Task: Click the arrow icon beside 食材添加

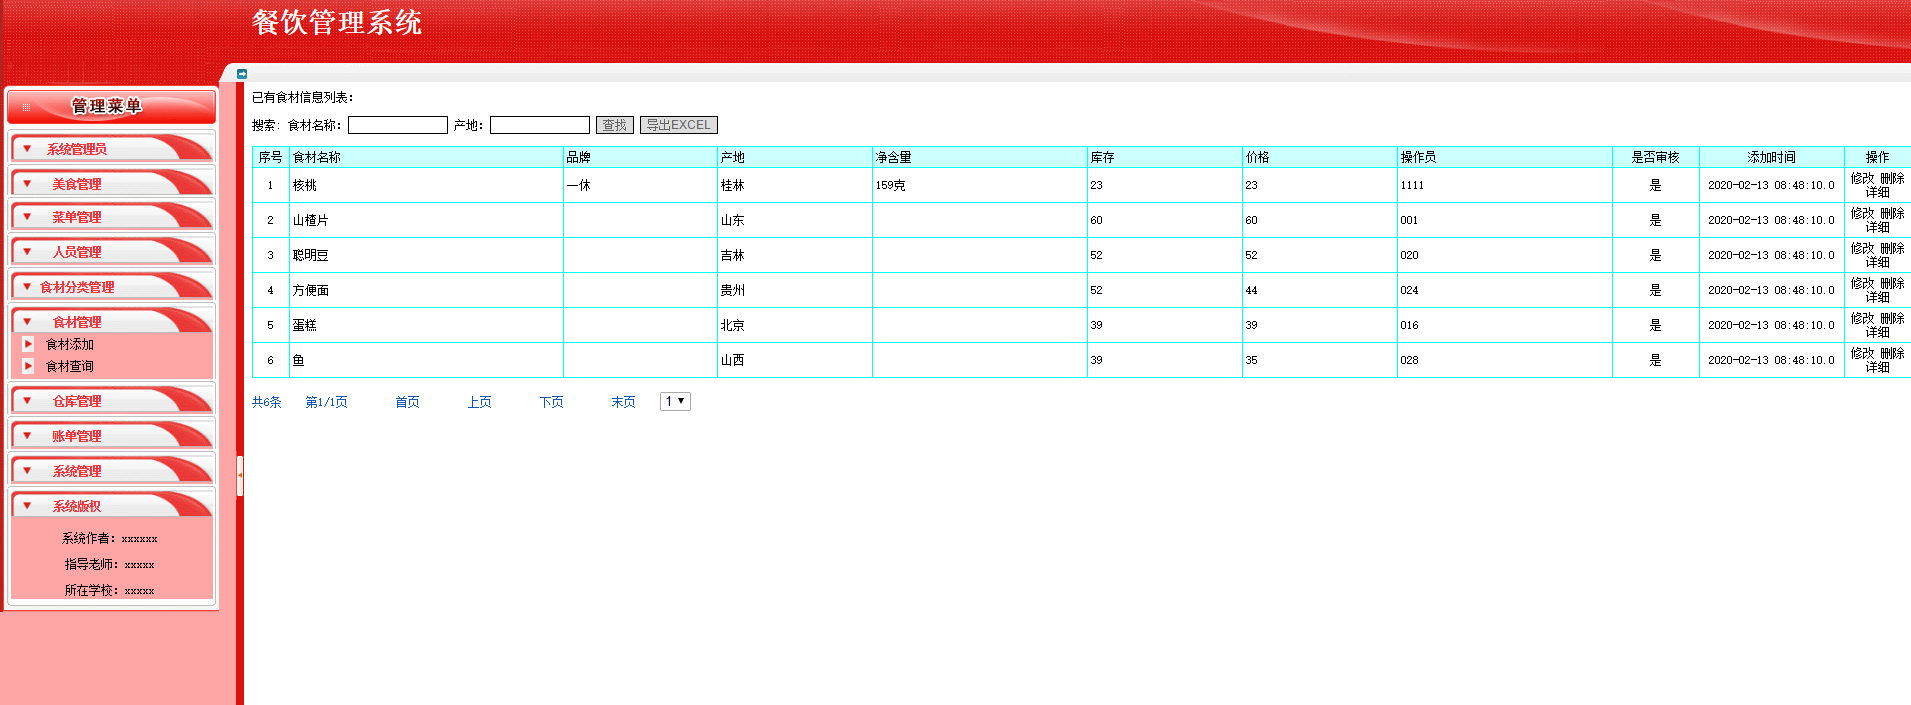Action: [28, 344]
